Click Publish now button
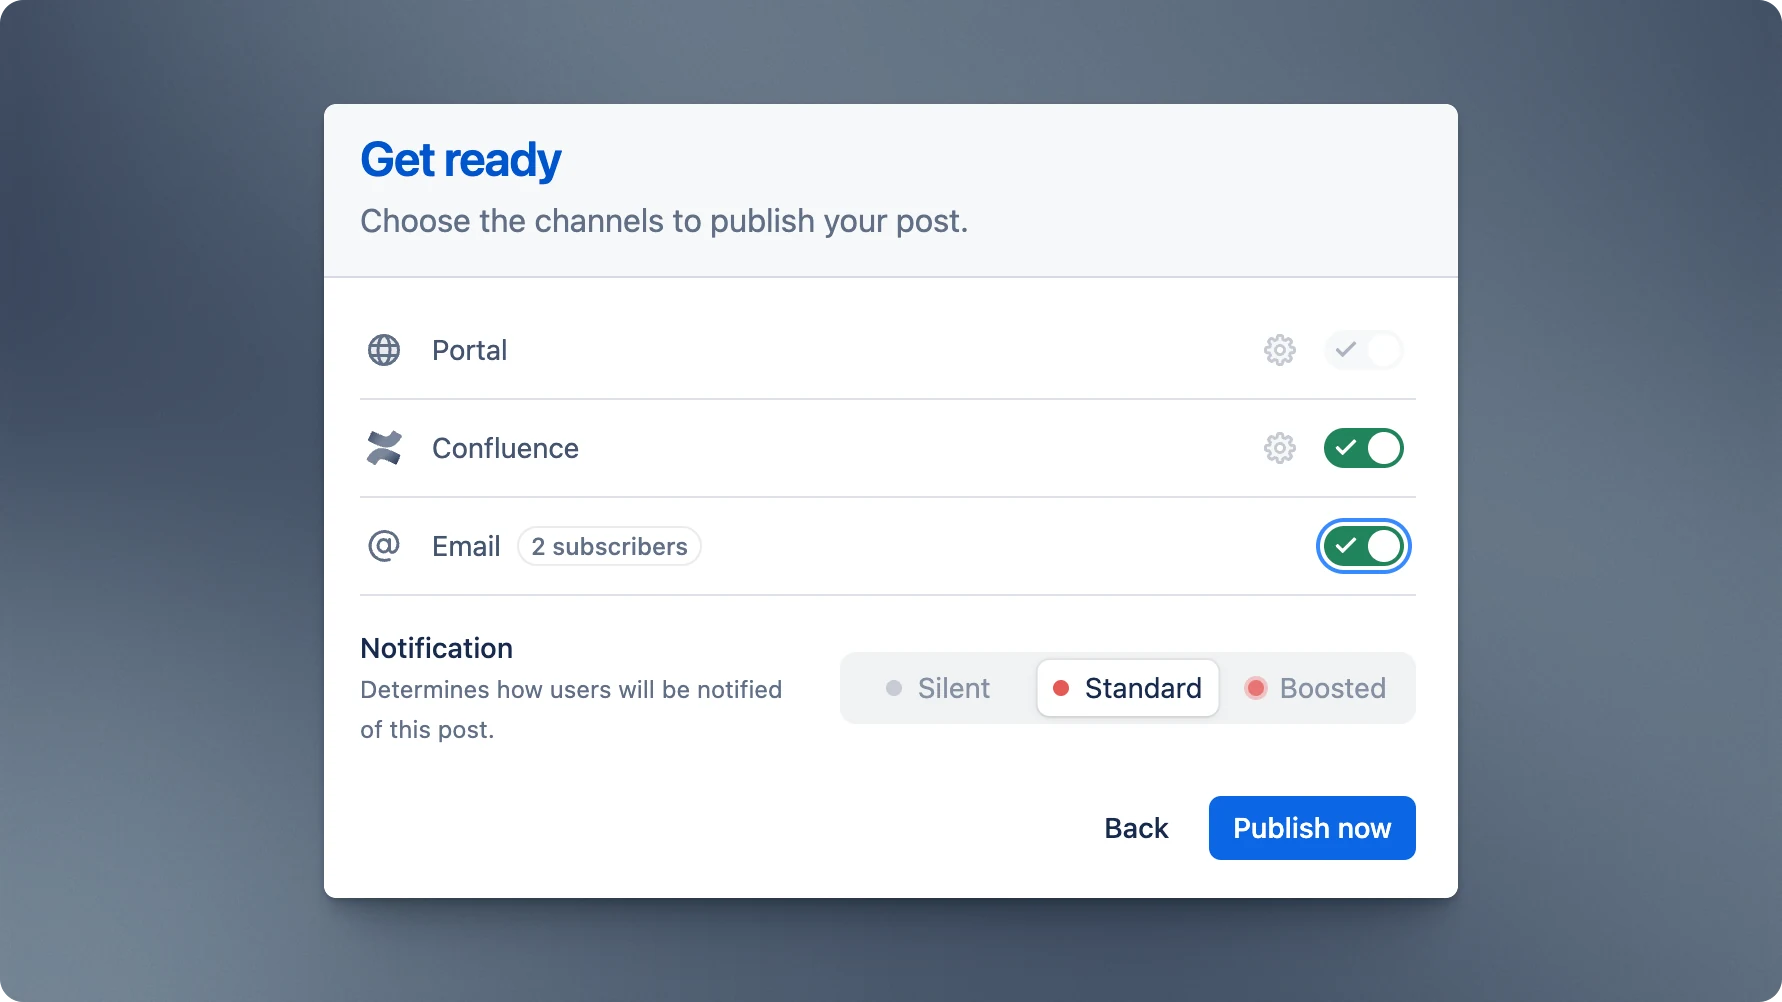 (x=1312, y=828)
